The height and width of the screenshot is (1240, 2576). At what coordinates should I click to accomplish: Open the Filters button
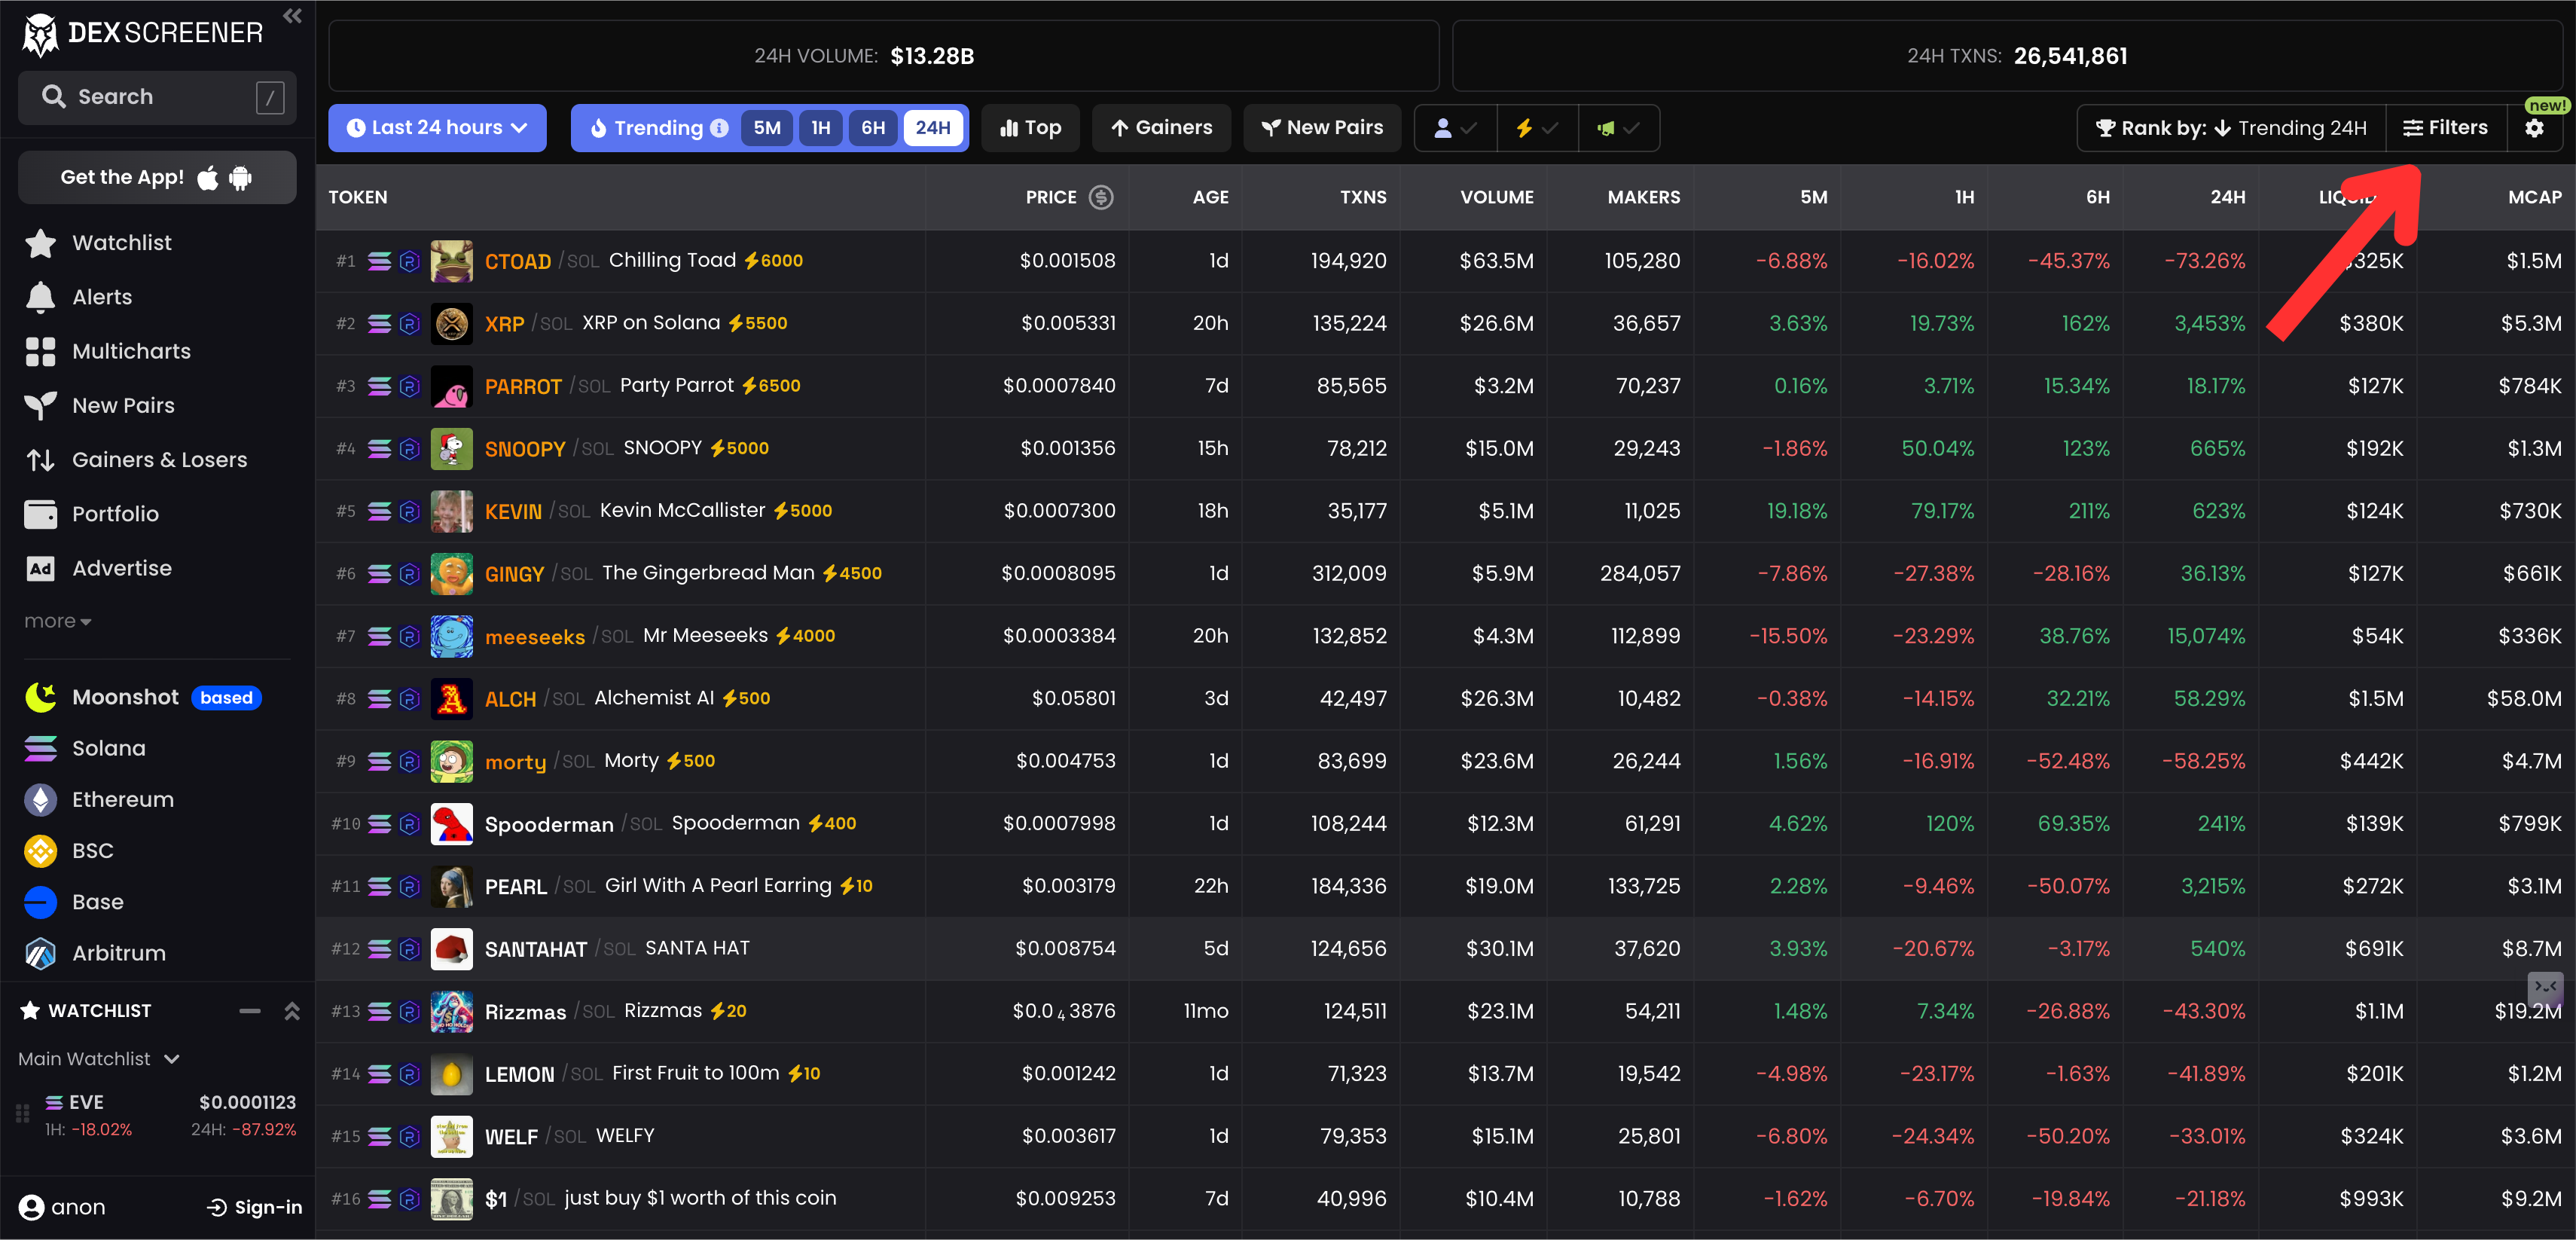[2446, 128]
